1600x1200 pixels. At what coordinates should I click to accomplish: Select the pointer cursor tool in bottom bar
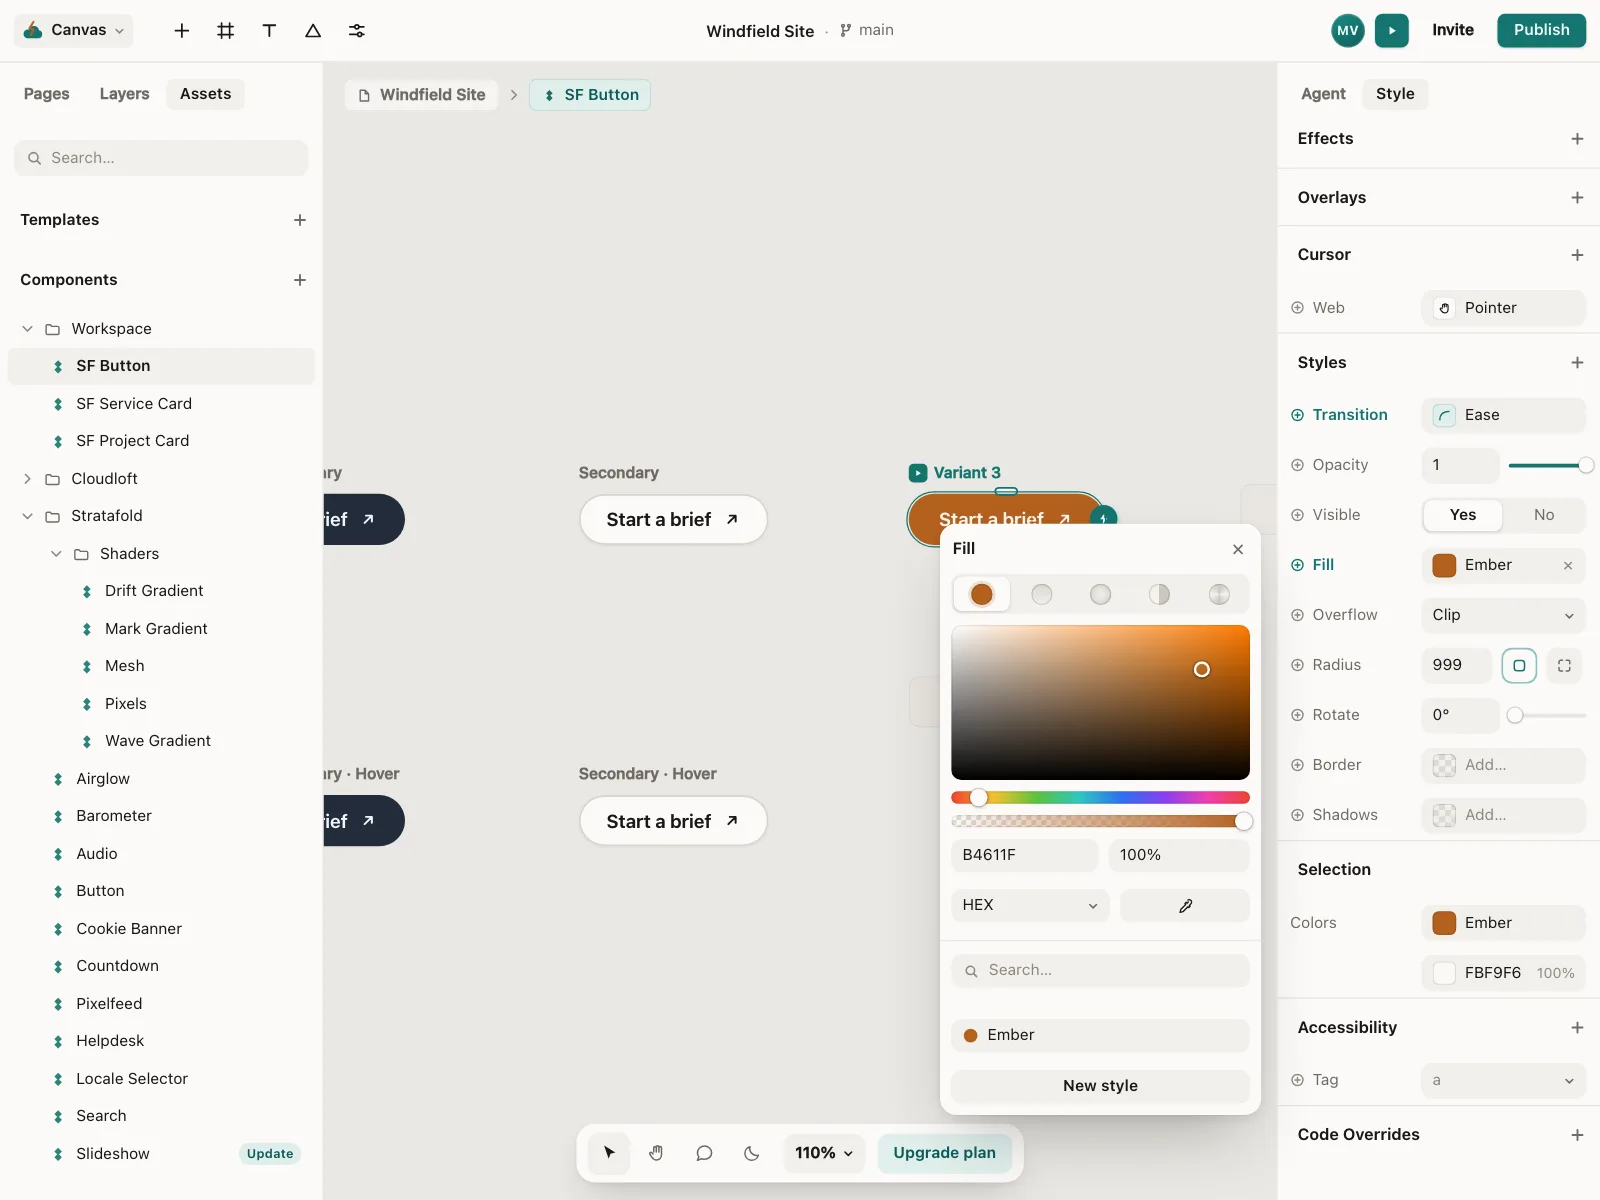point(609,1153)
